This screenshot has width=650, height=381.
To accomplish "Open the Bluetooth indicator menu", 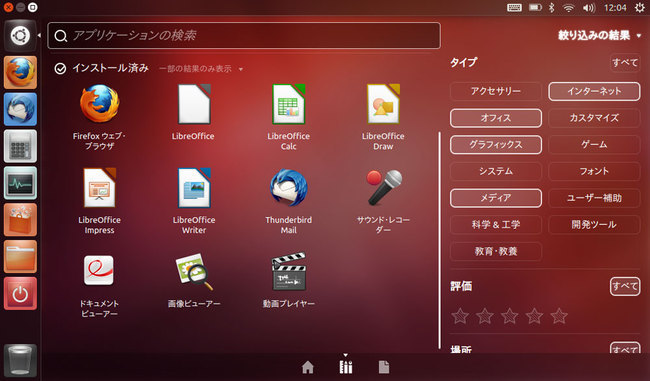I will [551, 7].
